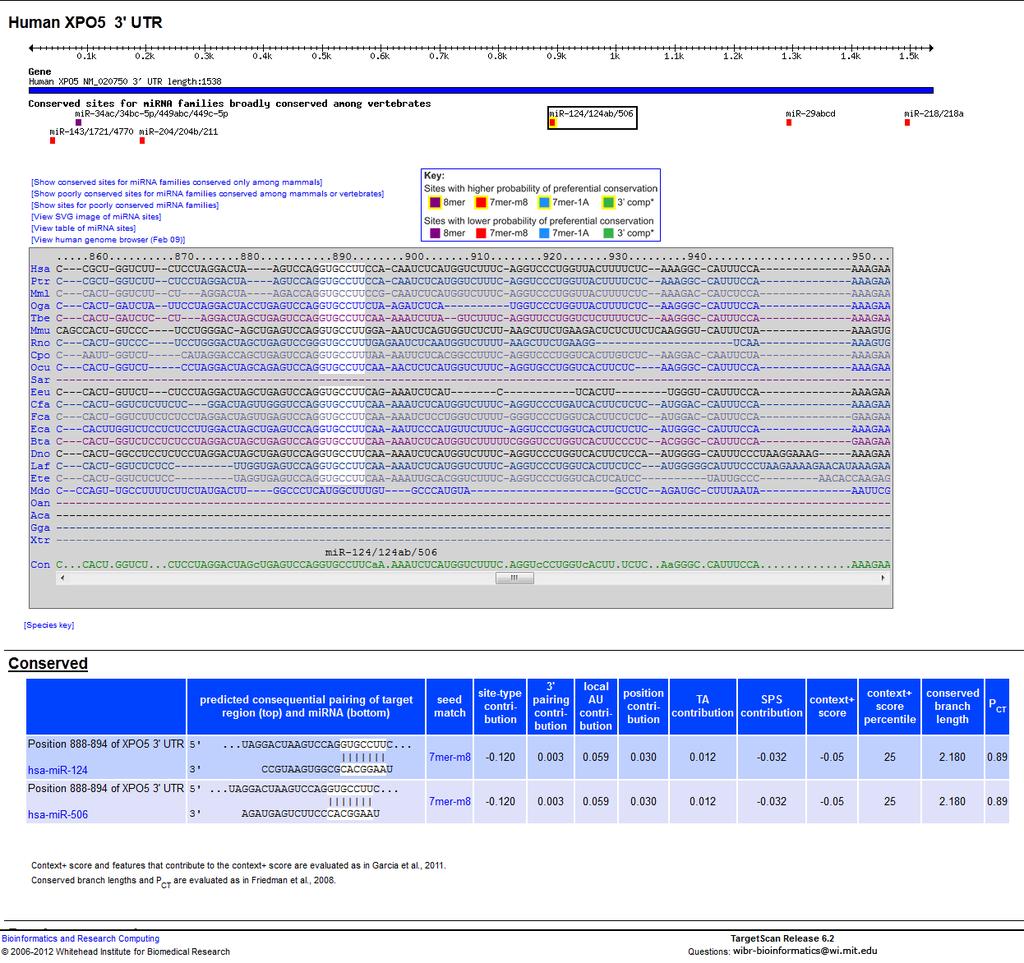Click the "TargetScan Release 6.2" footer text

point(782,939)
